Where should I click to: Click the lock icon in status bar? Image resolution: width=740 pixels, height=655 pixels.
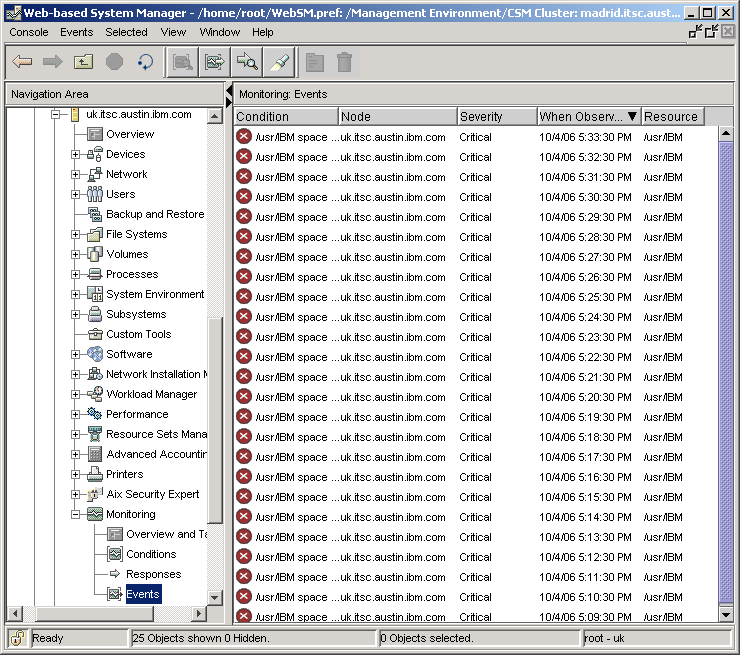[17, 638]
